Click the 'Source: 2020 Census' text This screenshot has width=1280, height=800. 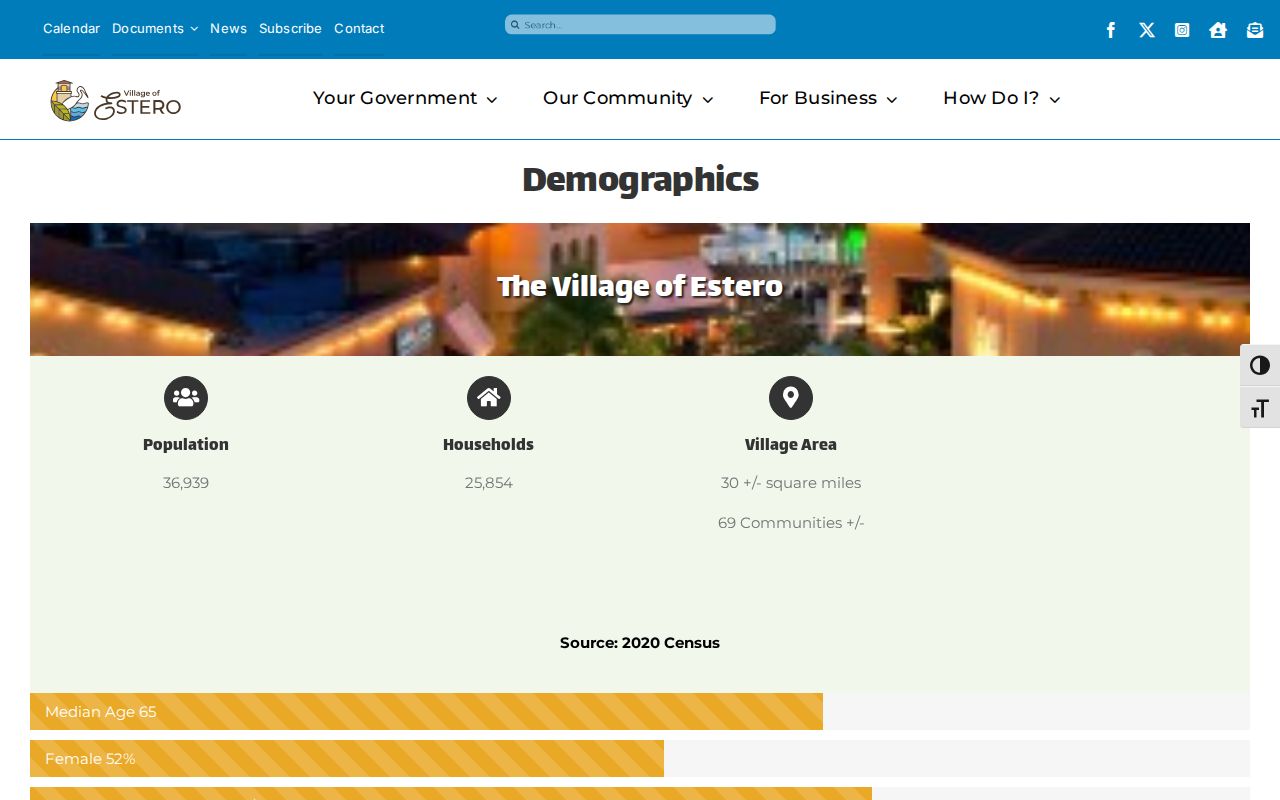click(640, 643)
